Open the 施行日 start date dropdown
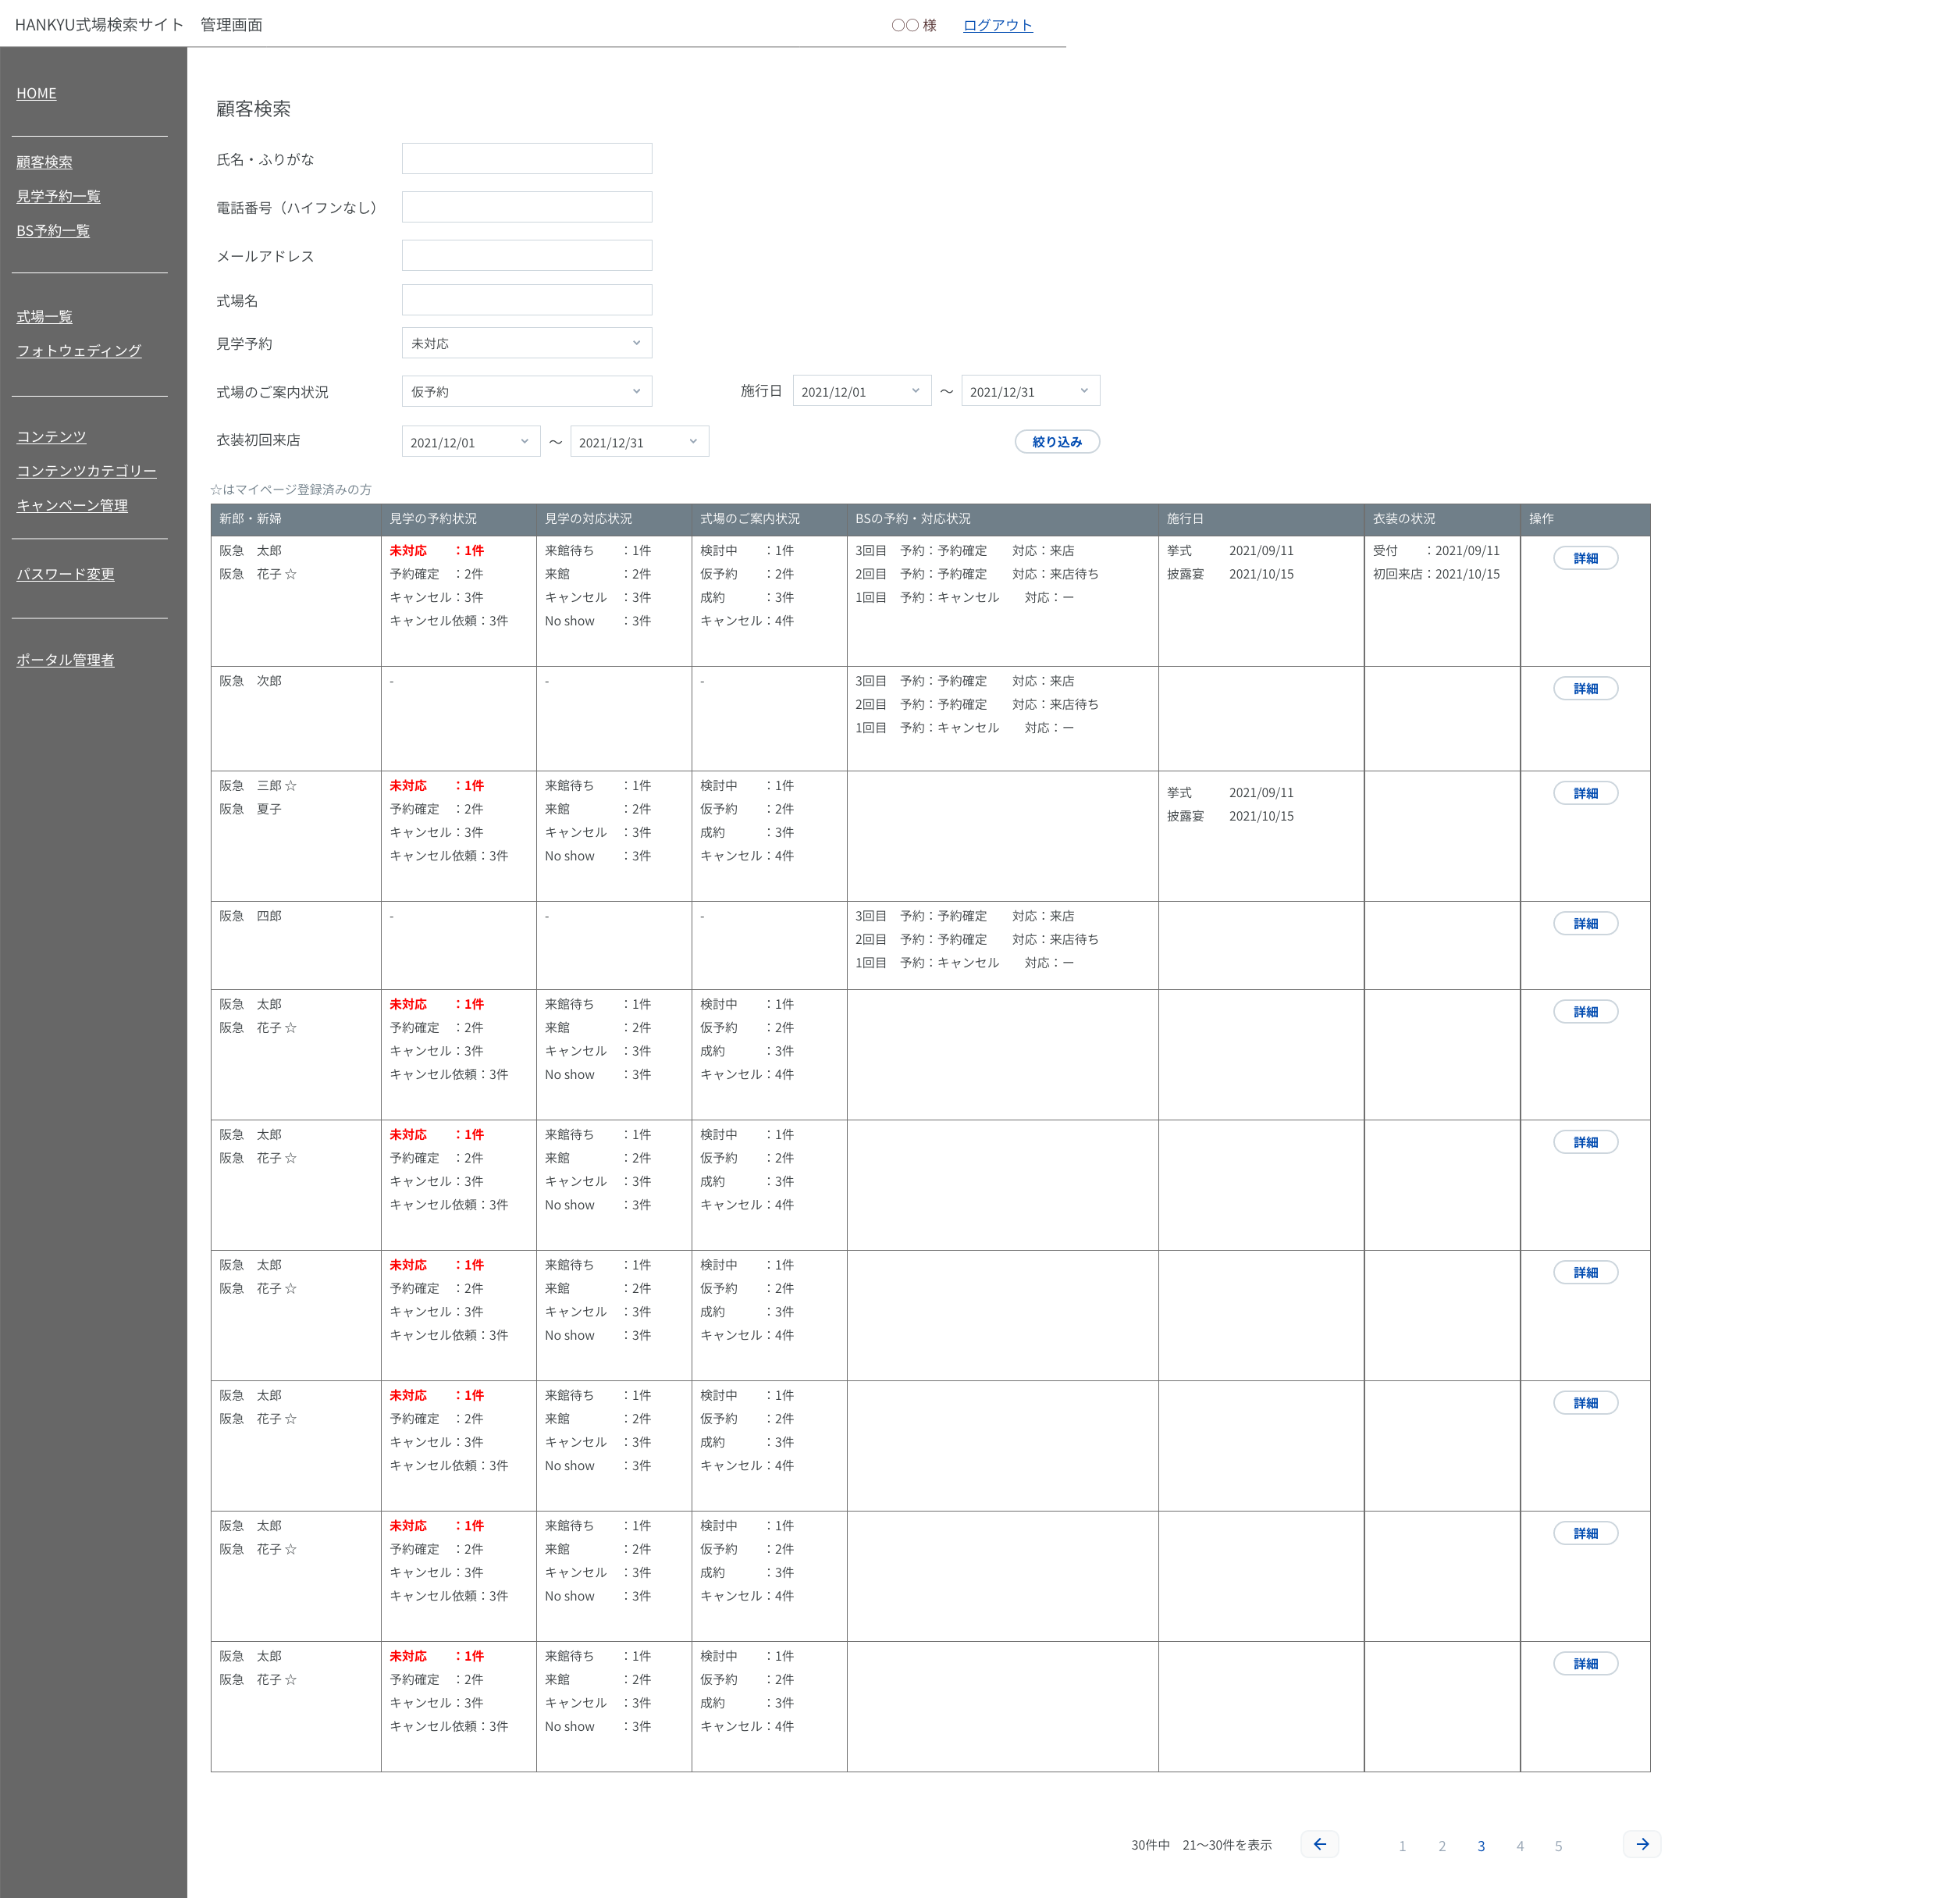Image resolution: width=1960 pixels, height=1898 pixels. pyautogui.click(x=861, y=391)
